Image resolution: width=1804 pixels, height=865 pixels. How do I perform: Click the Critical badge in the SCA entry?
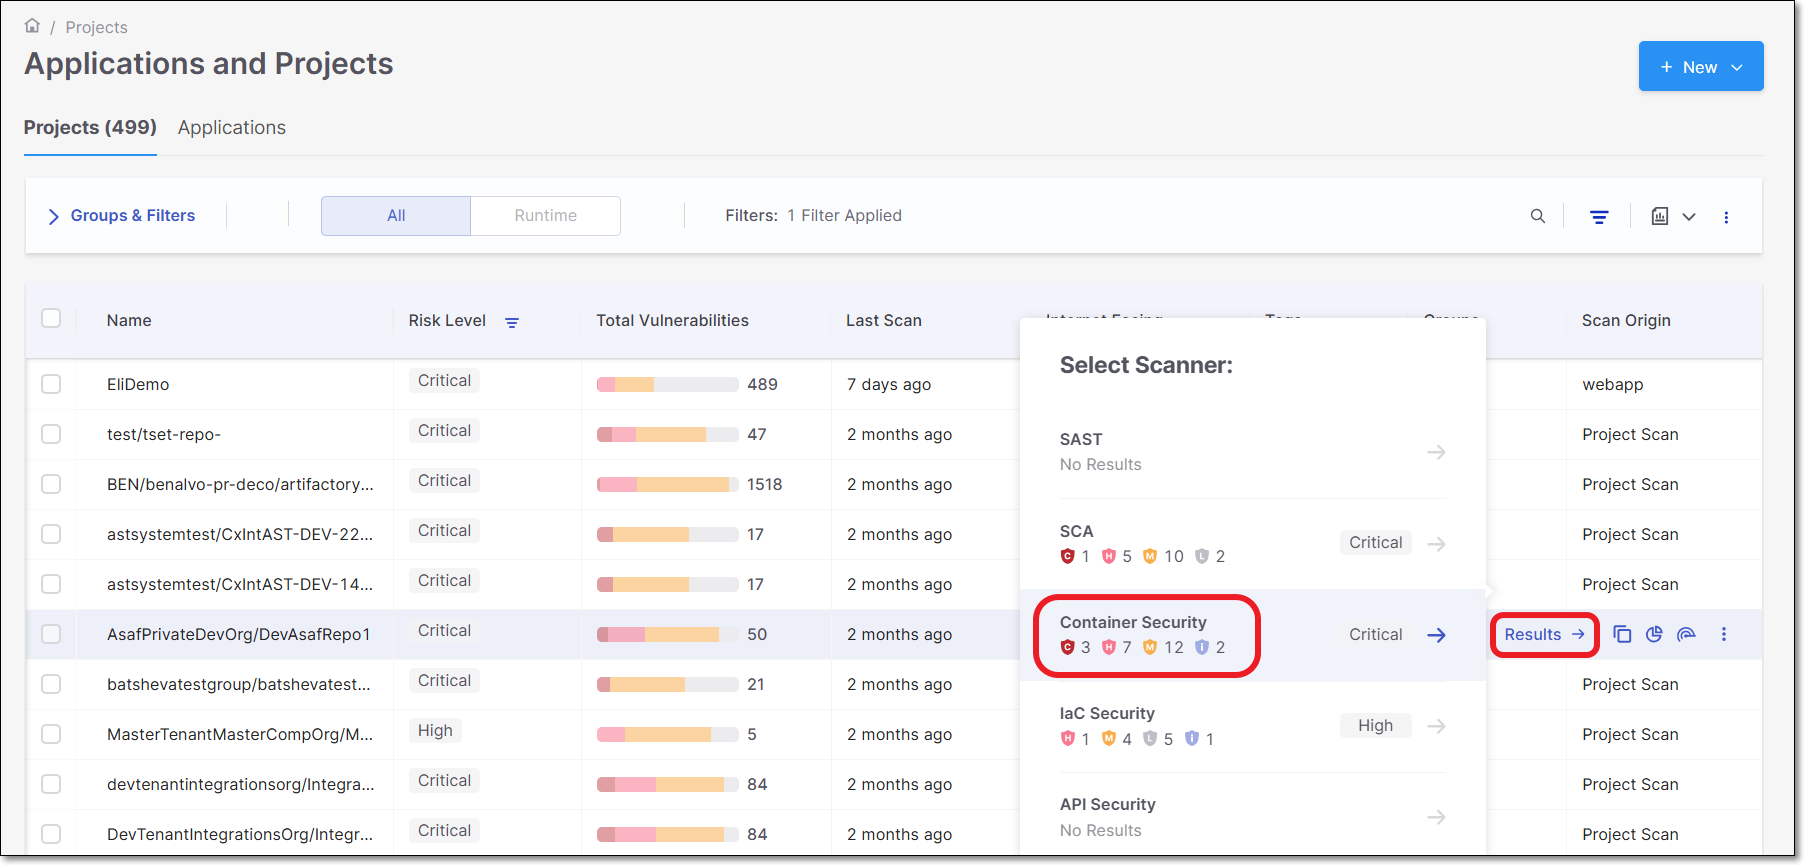(x=1376, y=542)
